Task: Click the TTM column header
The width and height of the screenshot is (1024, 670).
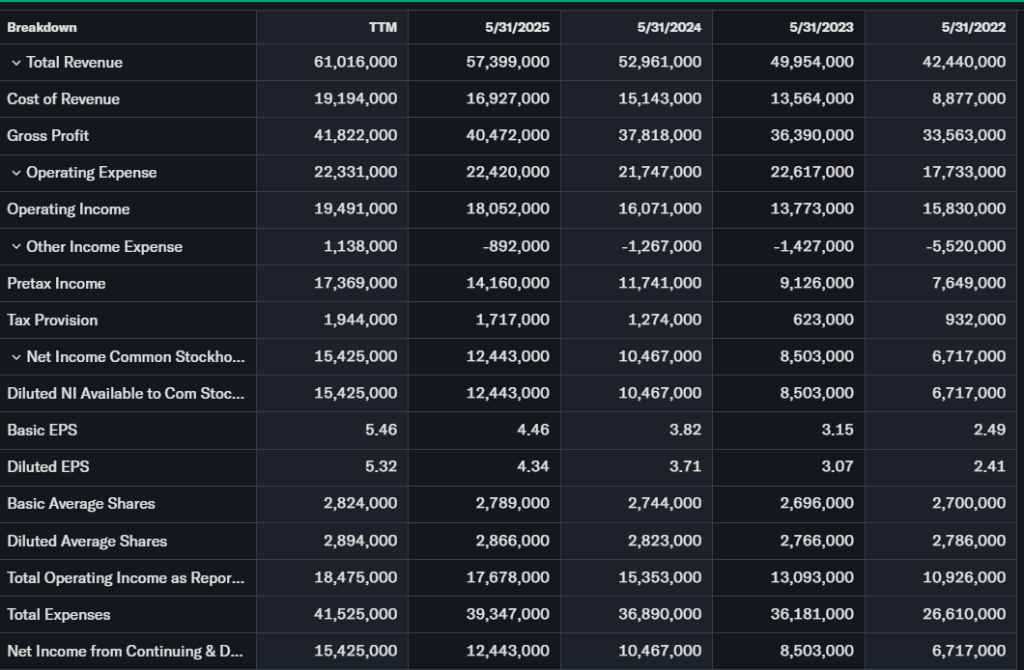Action: [x=382, y=27]
